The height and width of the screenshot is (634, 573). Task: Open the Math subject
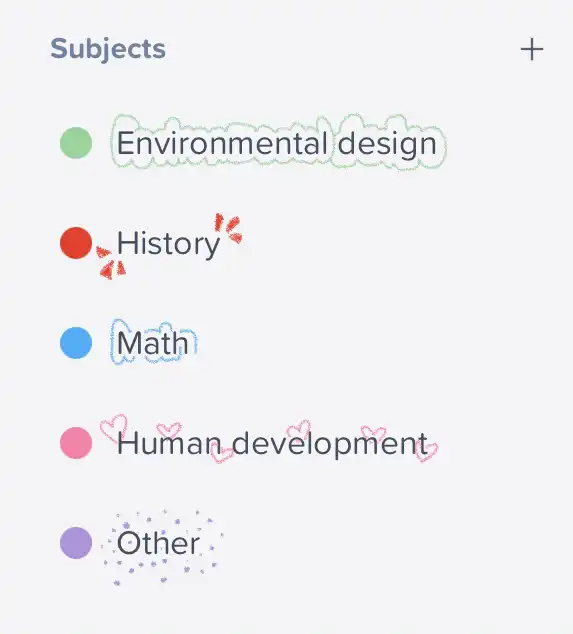(152, 343)
